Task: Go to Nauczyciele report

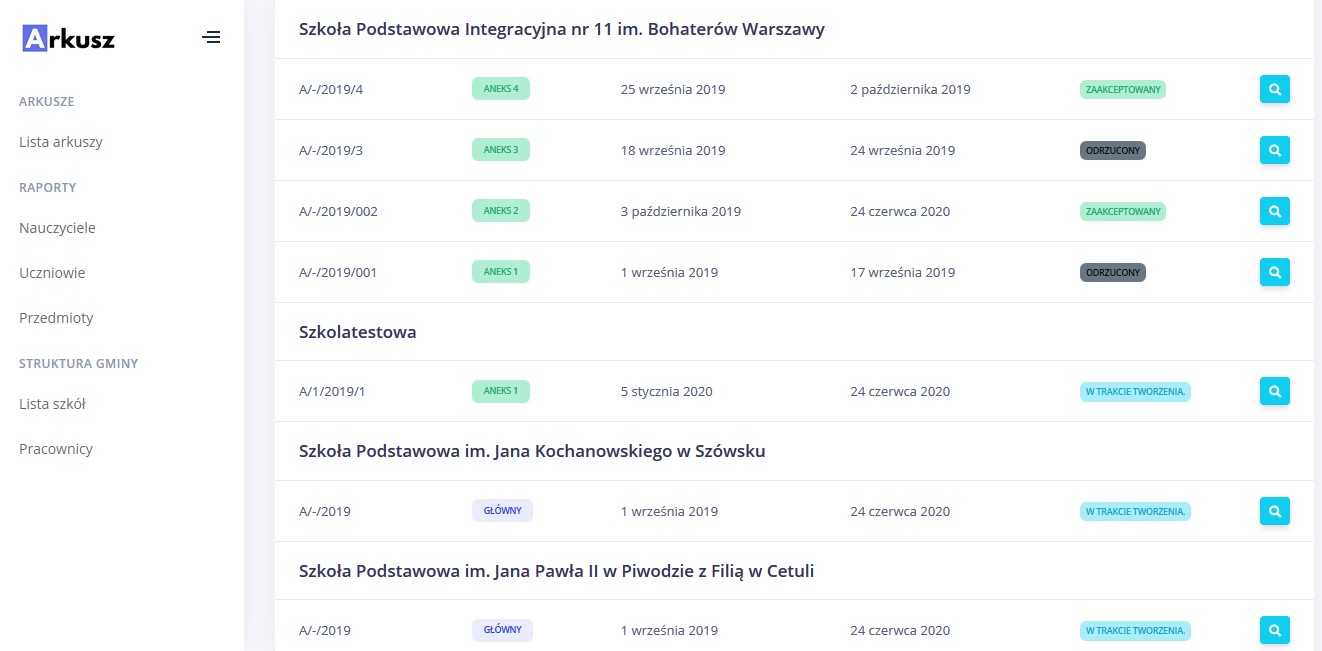Action: pyautogui.click(x=57, y=228)
